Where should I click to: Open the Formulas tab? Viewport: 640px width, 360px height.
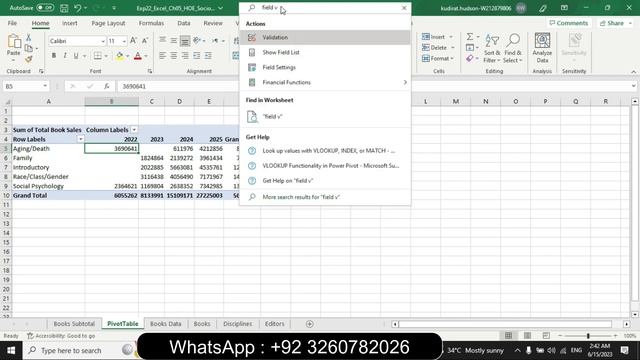pos(151,23)
